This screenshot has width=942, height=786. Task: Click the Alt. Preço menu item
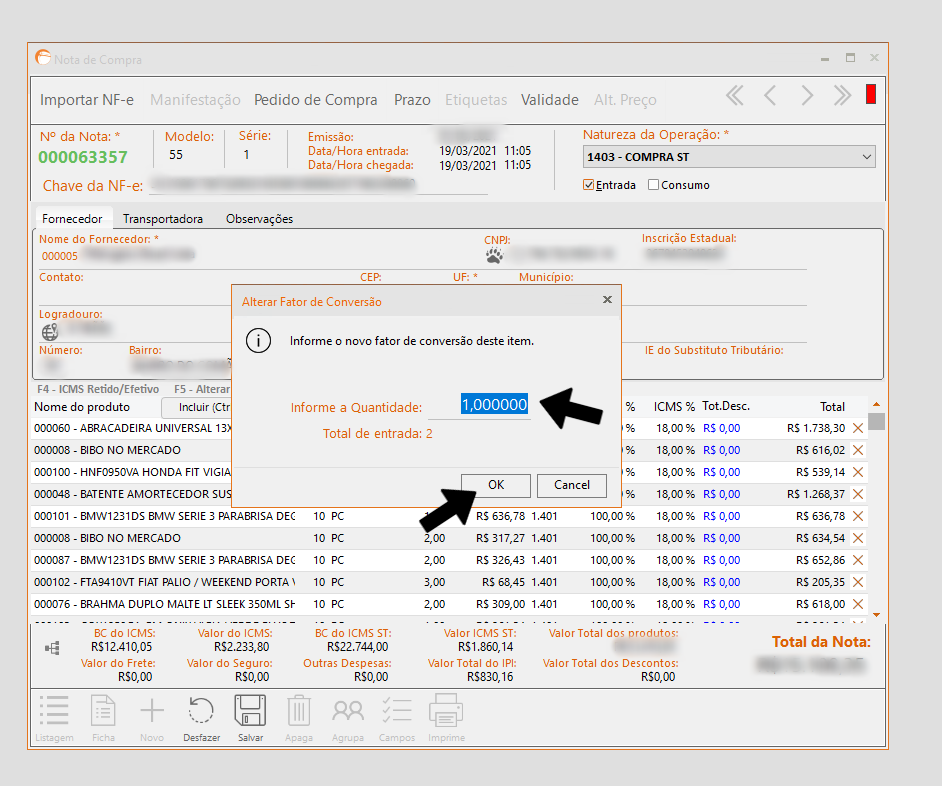pos(625,100)
